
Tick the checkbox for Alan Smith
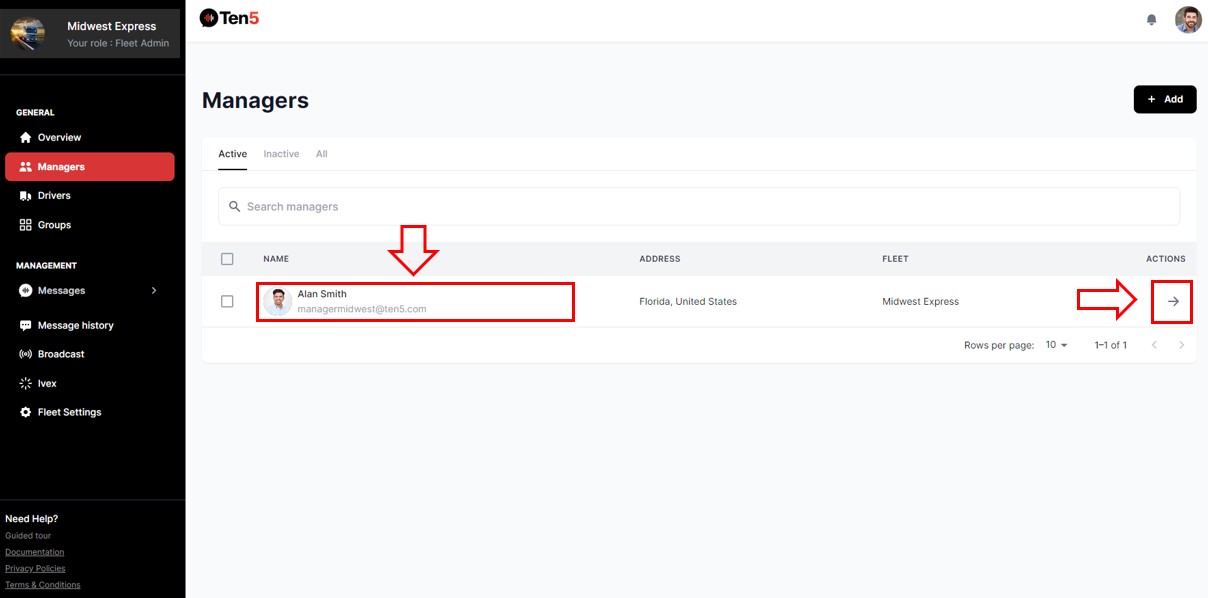[x=227, y=301]
